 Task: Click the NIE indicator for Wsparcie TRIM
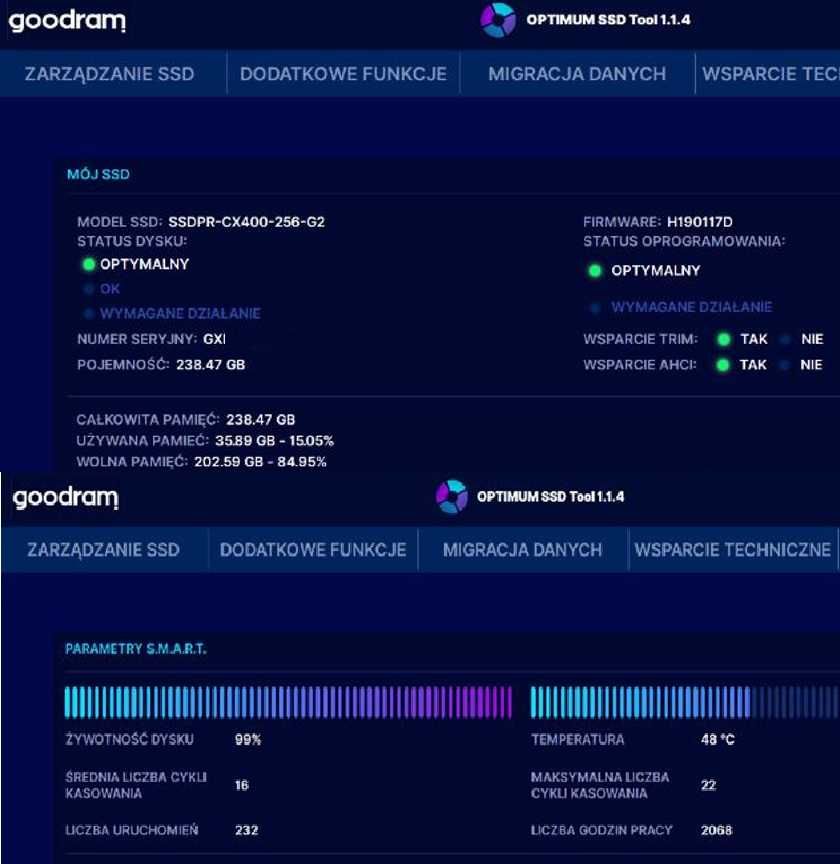pyautogui.click(x=785, y=339)
